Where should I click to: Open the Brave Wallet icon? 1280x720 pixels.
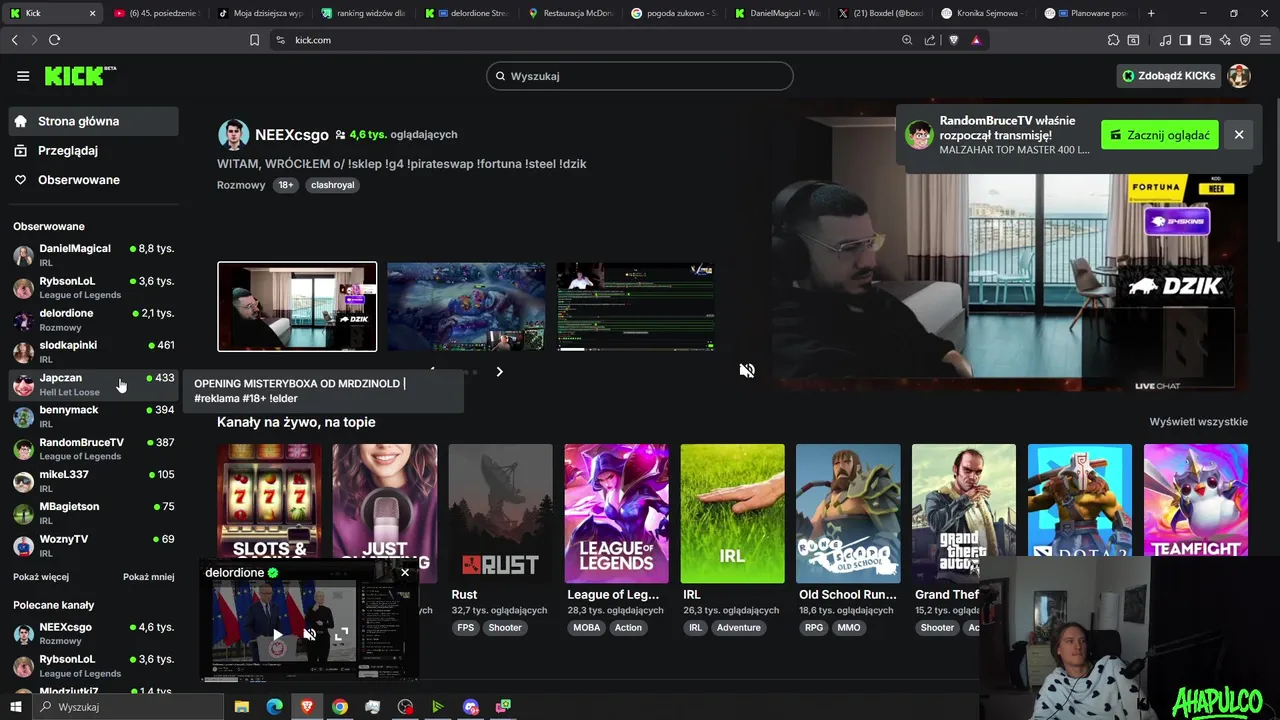click(x=1205, y=40)
